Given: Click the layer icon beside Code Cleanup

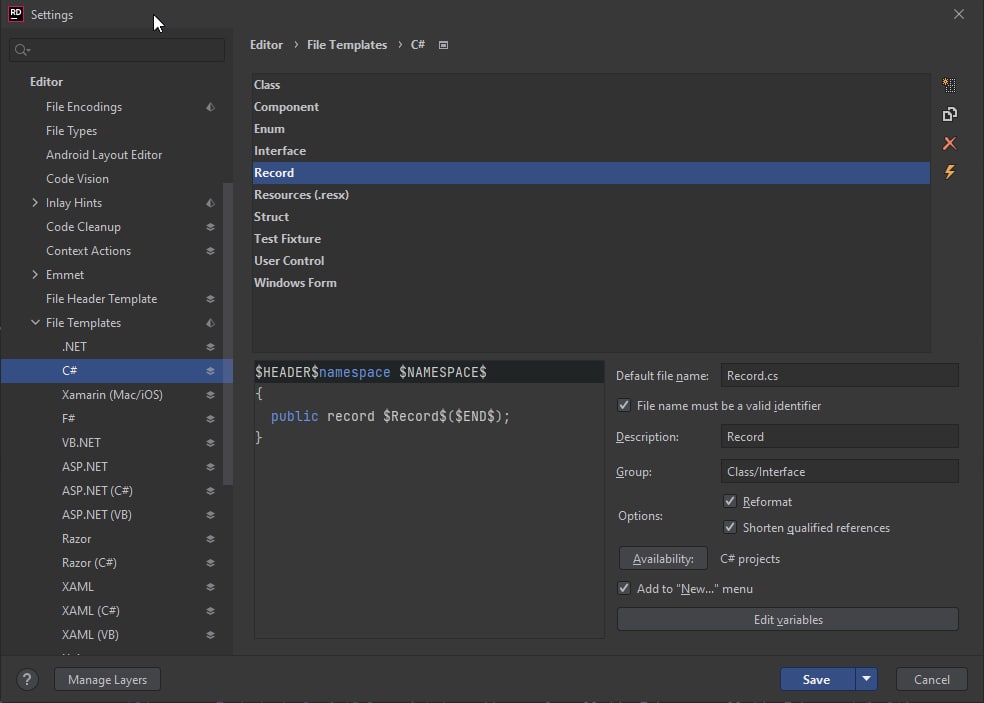Looking at the screenshot, I should click(x=210, y=227).
